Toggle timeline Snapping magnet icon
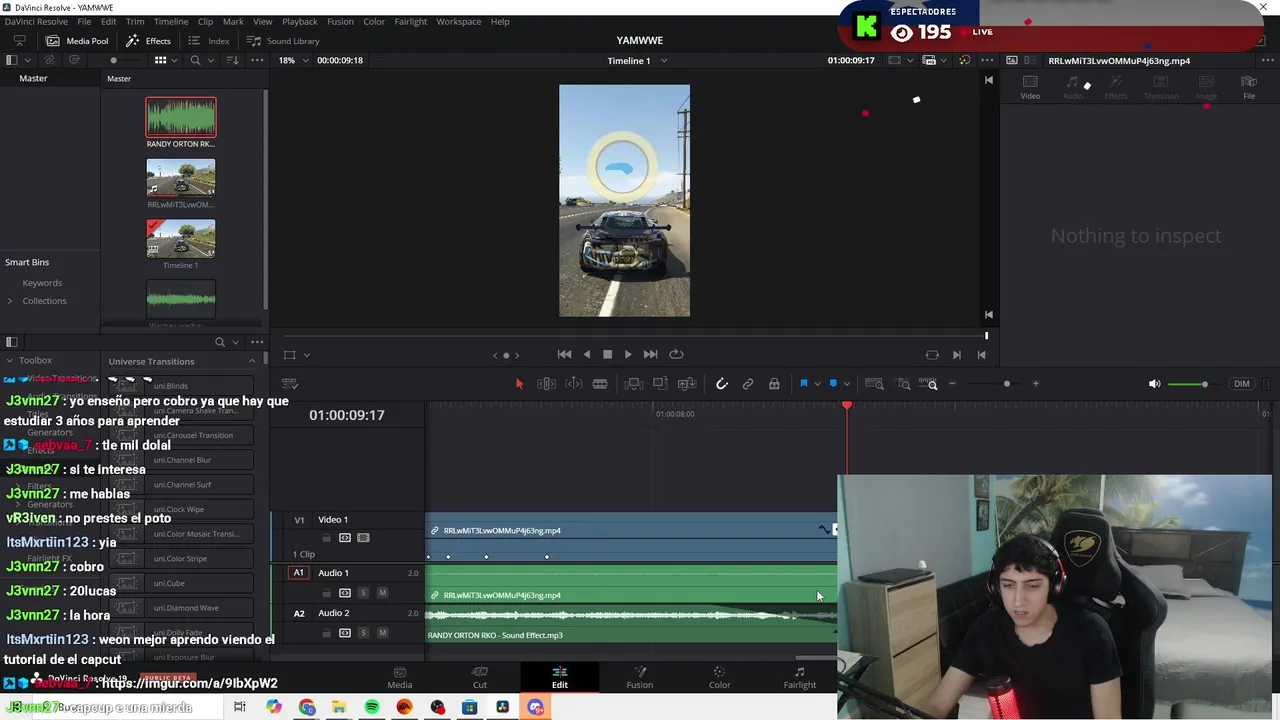 [722, 384]
